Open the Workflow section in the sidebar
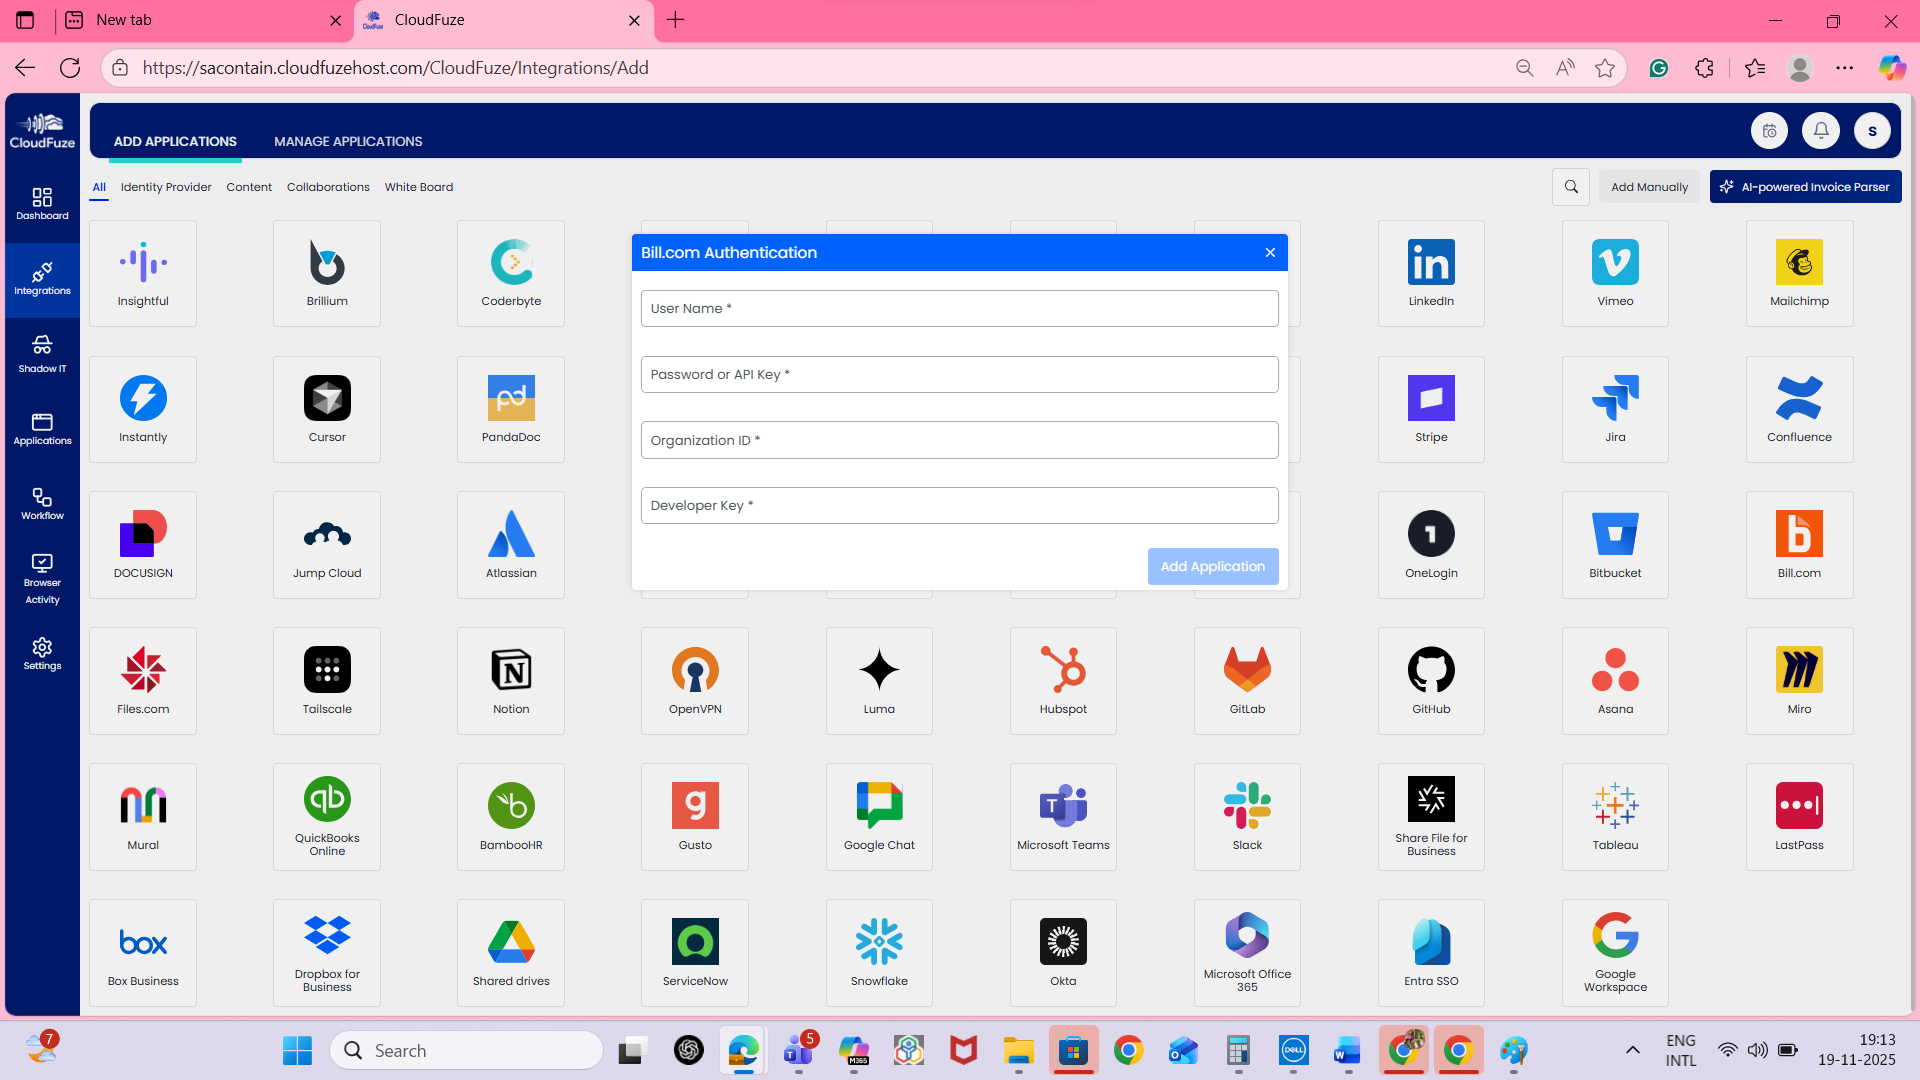 pyautogui.click(x=42, y=504)
